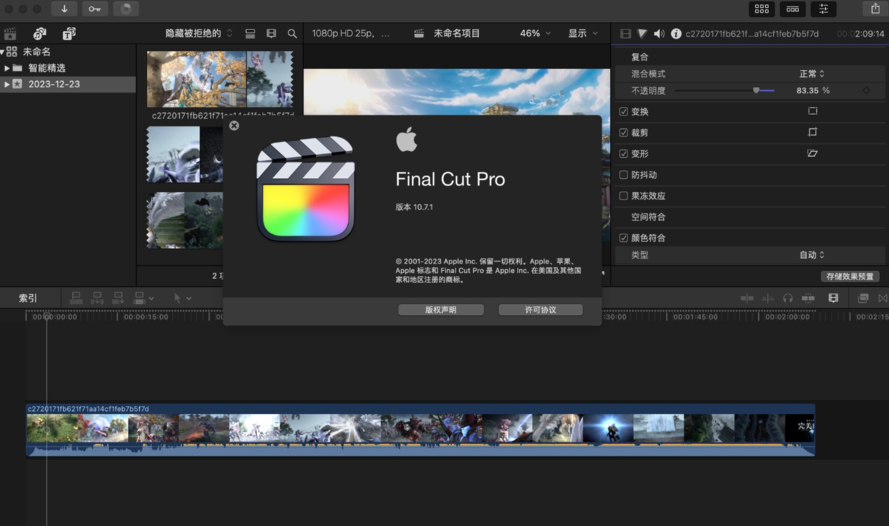Viewport: 889px width, 526px height.
Task: Insert clip into the timeline button
Action: point(97,298)
